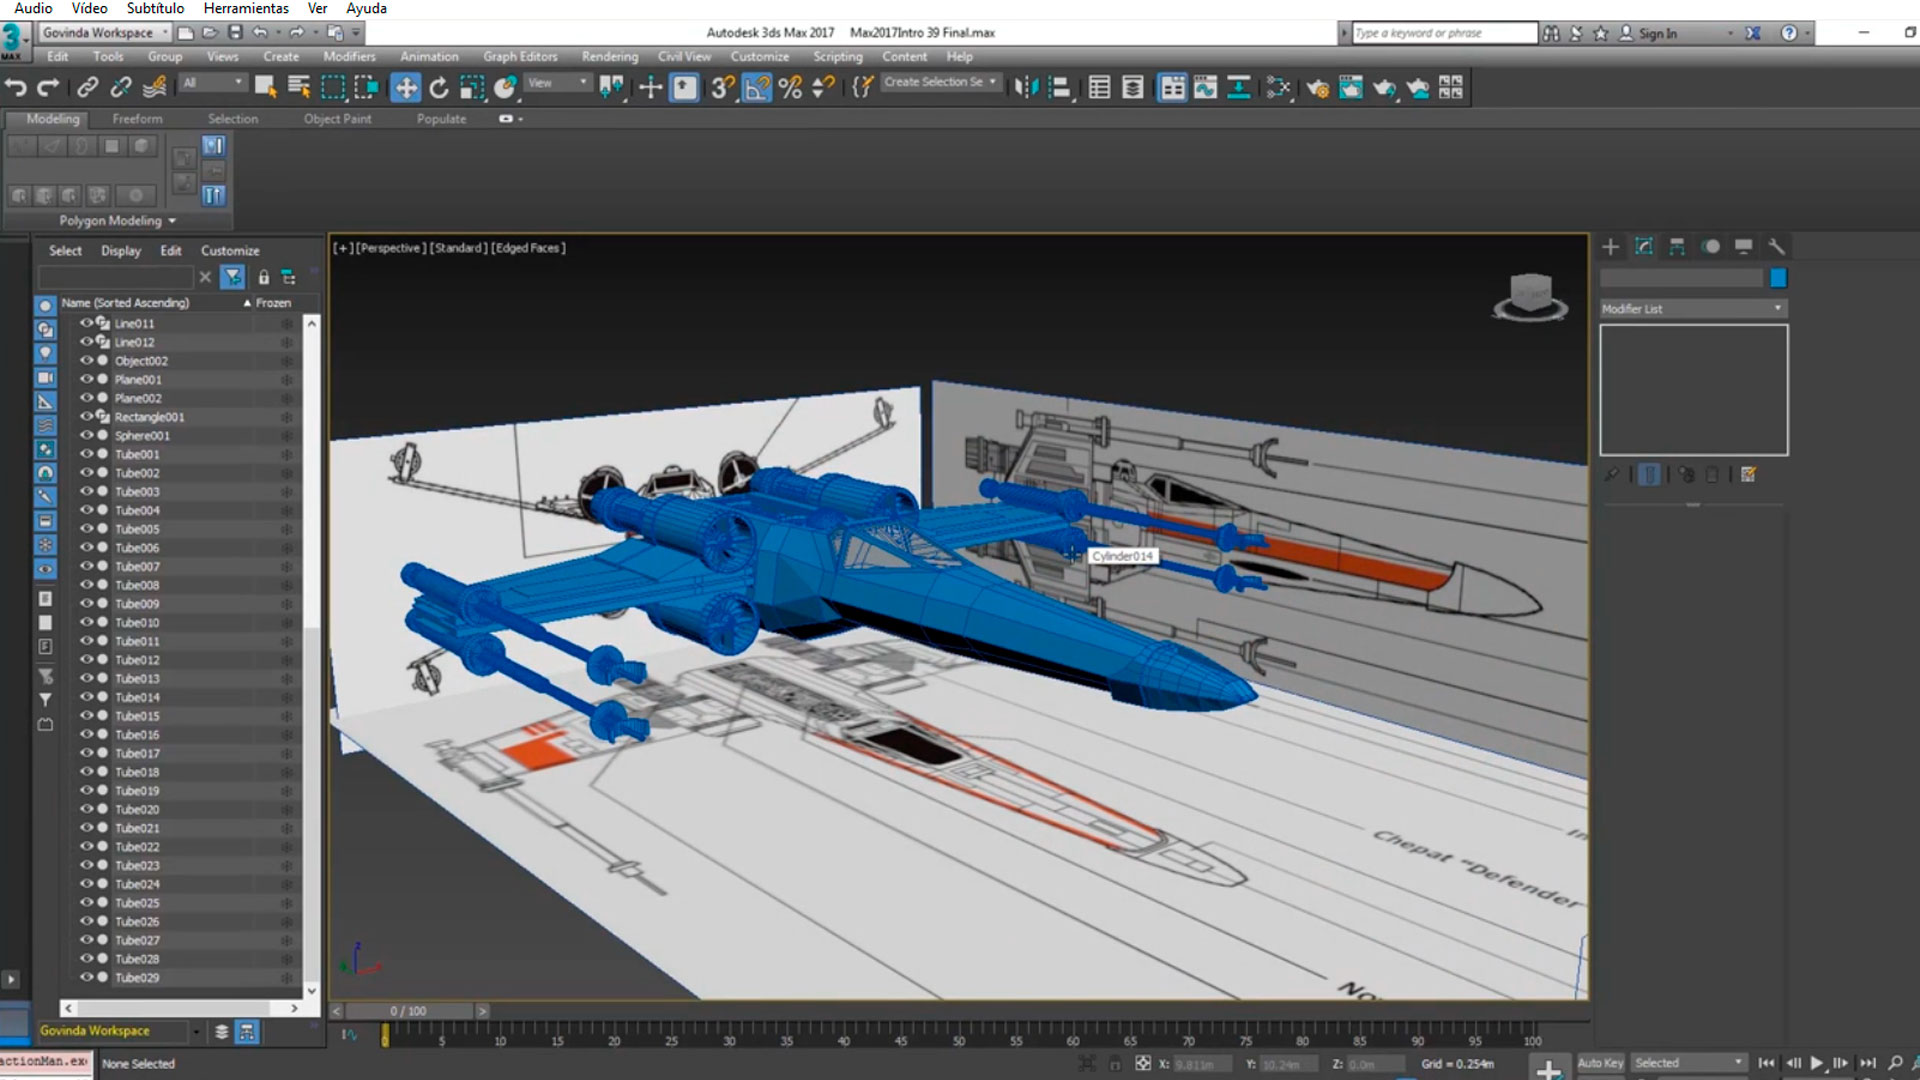Click the Scene Explorer filter funnel icon

(233, 277)
